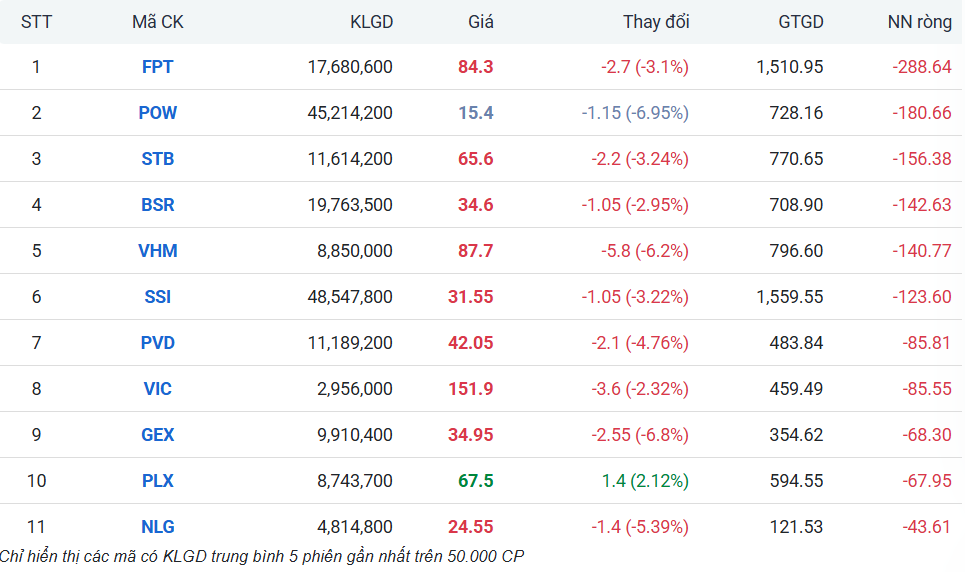965x572 pixels.
Task: Open the POW stock code link
Action: click(x=158, y=113)
